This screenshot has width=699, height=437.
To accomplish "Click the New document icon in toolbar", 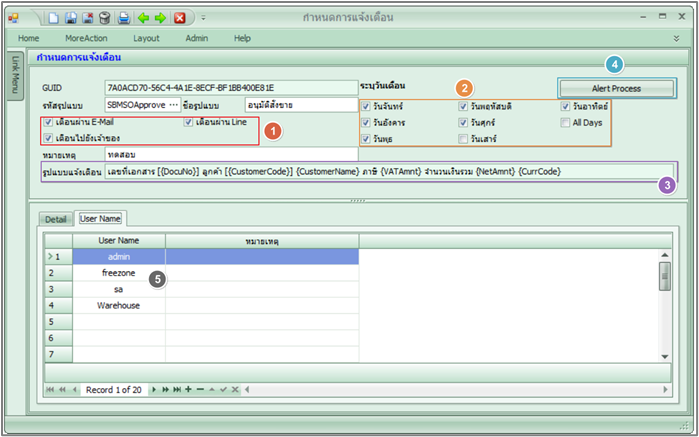I will (x=53, y=18).
